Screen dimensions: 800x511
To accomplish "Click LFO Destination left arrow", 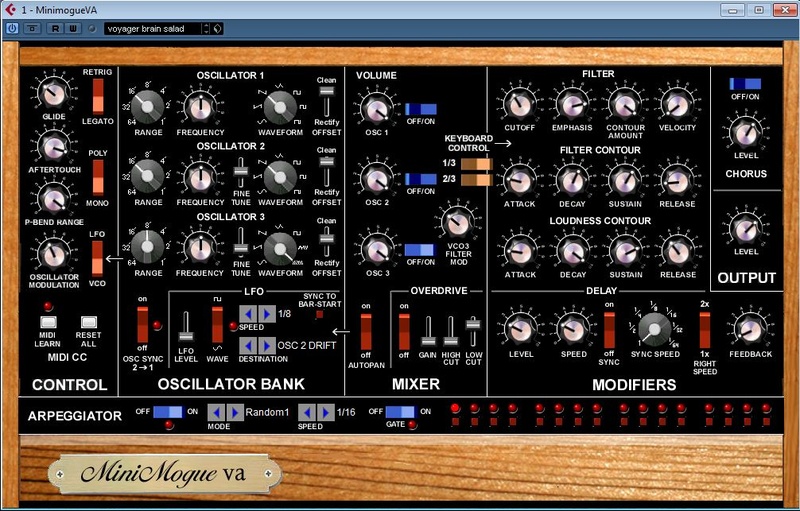I will tap(248, 346).
